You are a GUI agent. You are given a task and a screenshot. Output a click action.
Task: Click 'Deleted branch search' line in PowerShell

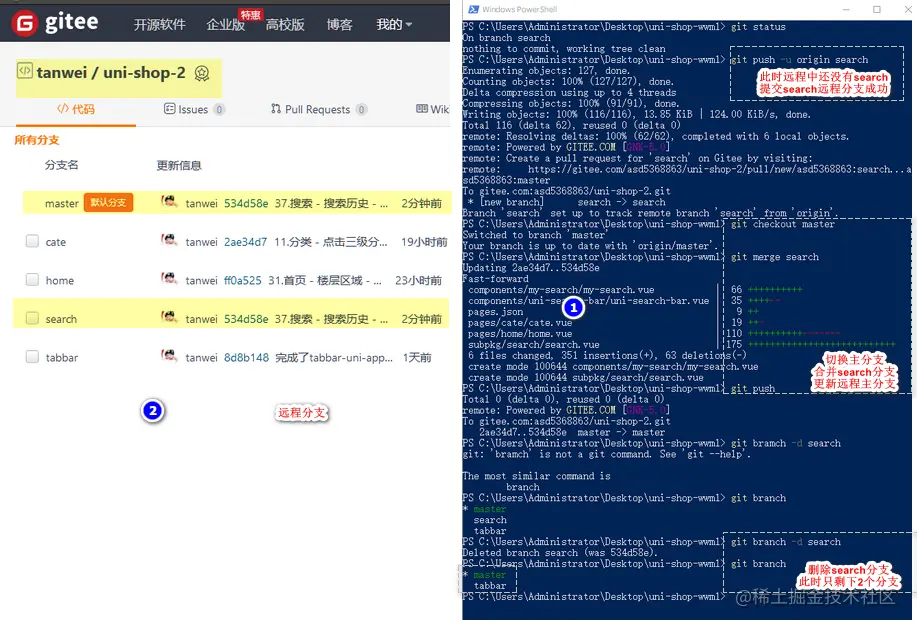560,553
